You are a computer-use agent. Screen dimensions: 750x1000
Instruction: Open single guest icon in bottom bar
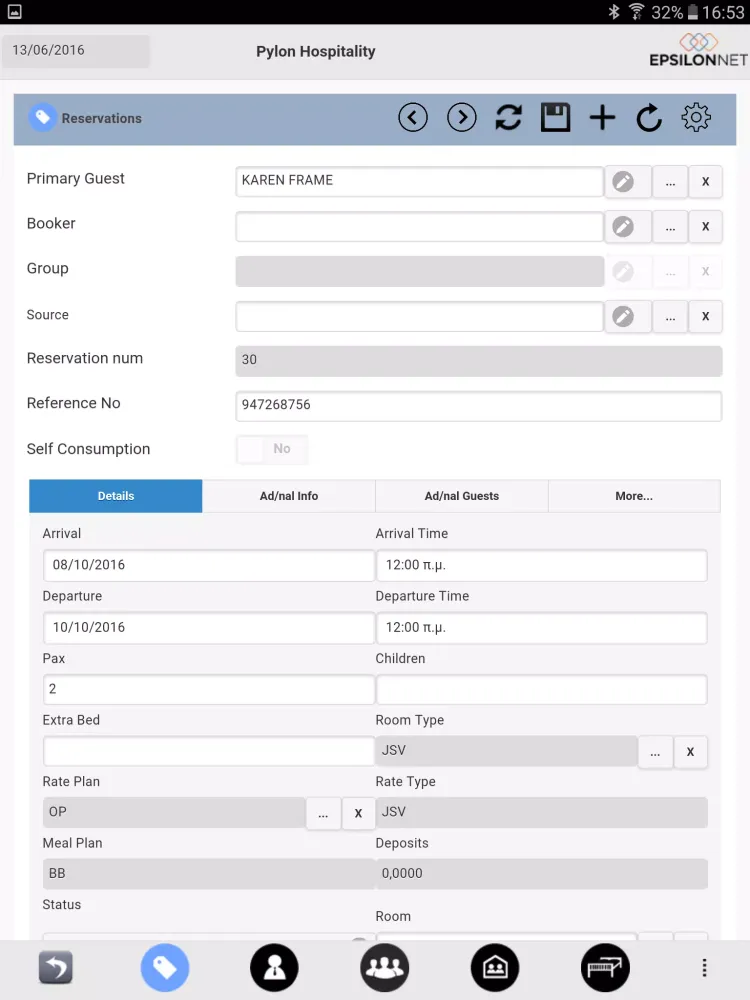tap(274, 967)
